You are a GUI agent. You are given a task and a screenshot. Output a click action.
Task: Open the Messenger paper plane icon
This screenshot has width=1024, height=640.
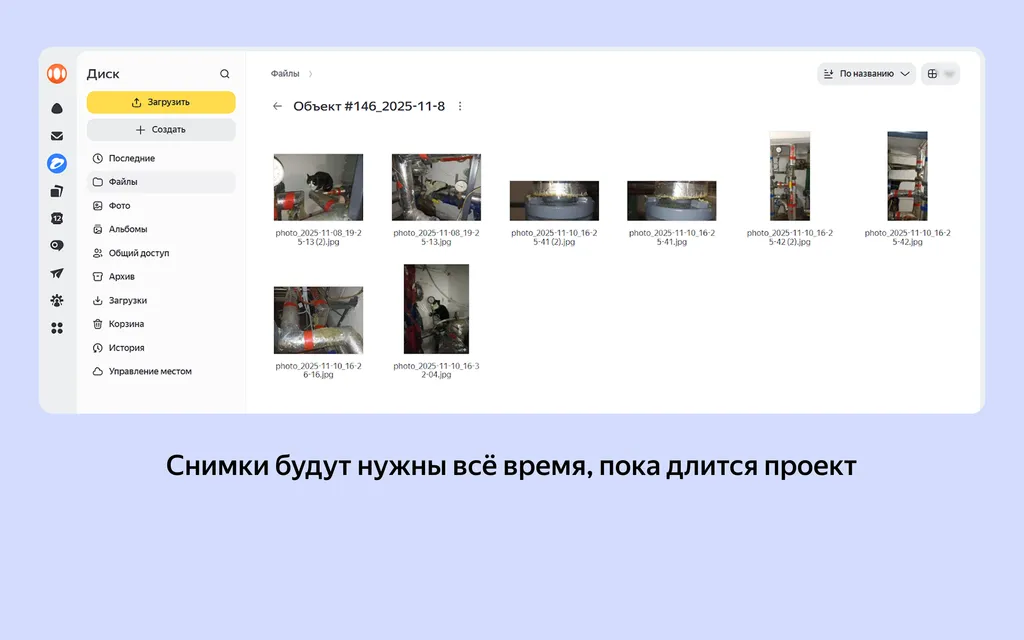click(57, 273)
